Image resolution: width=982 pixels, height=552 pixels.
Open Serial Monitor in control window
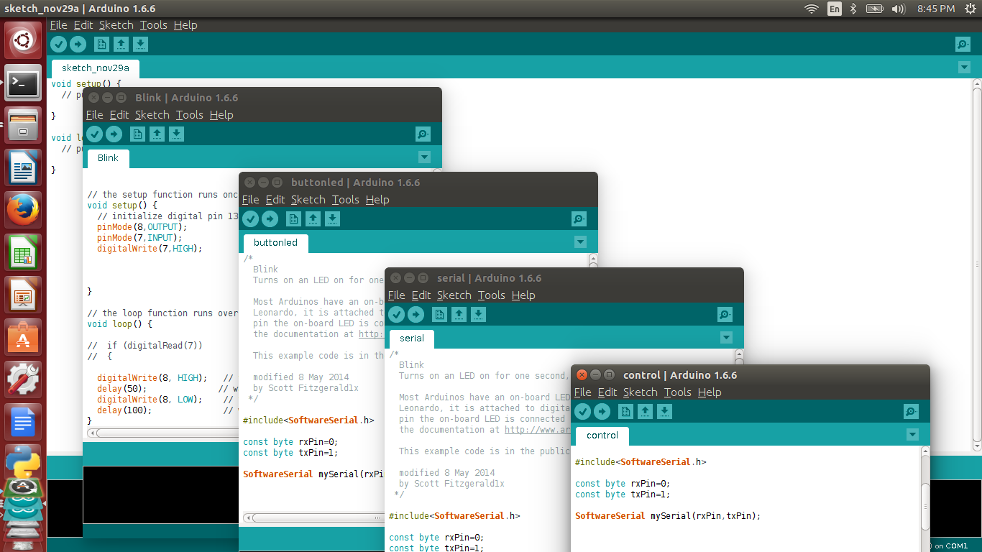coord(911,412)
